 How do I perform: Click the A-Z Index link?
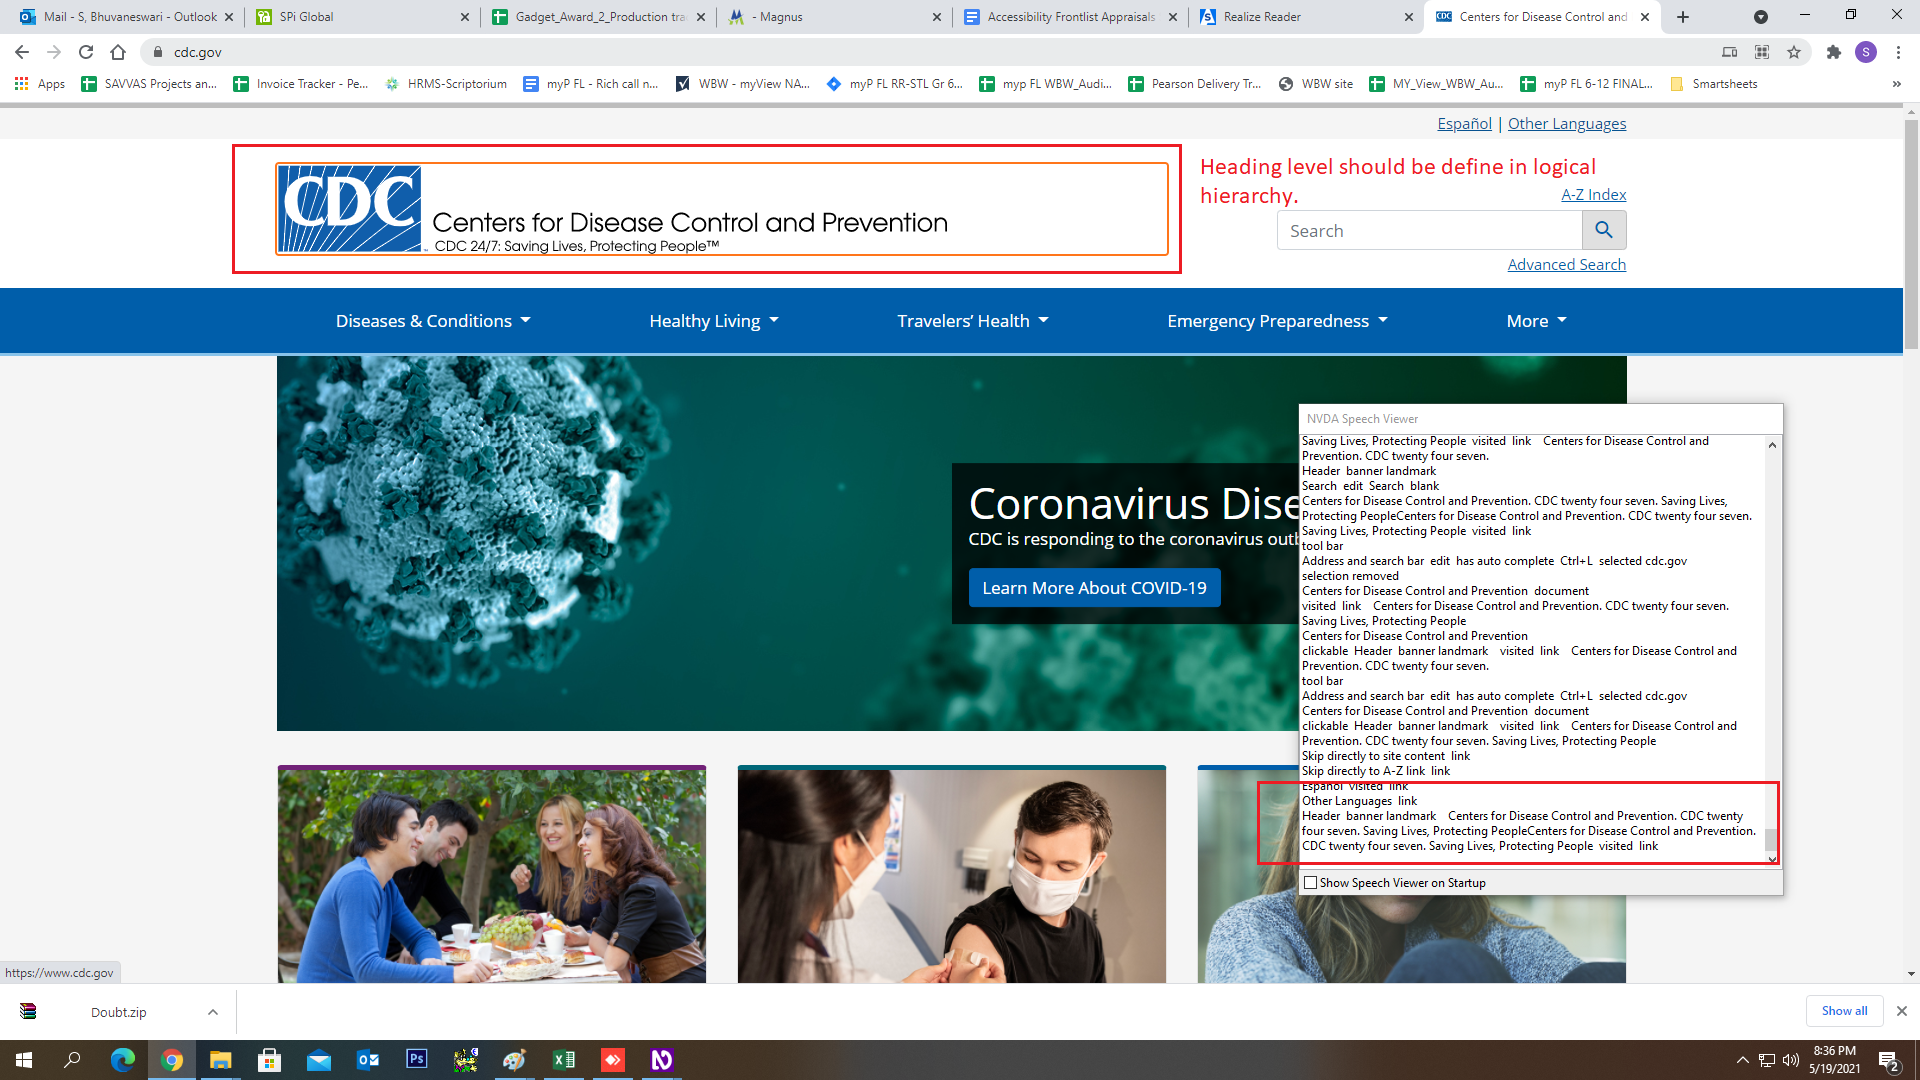coord(1592,195)
